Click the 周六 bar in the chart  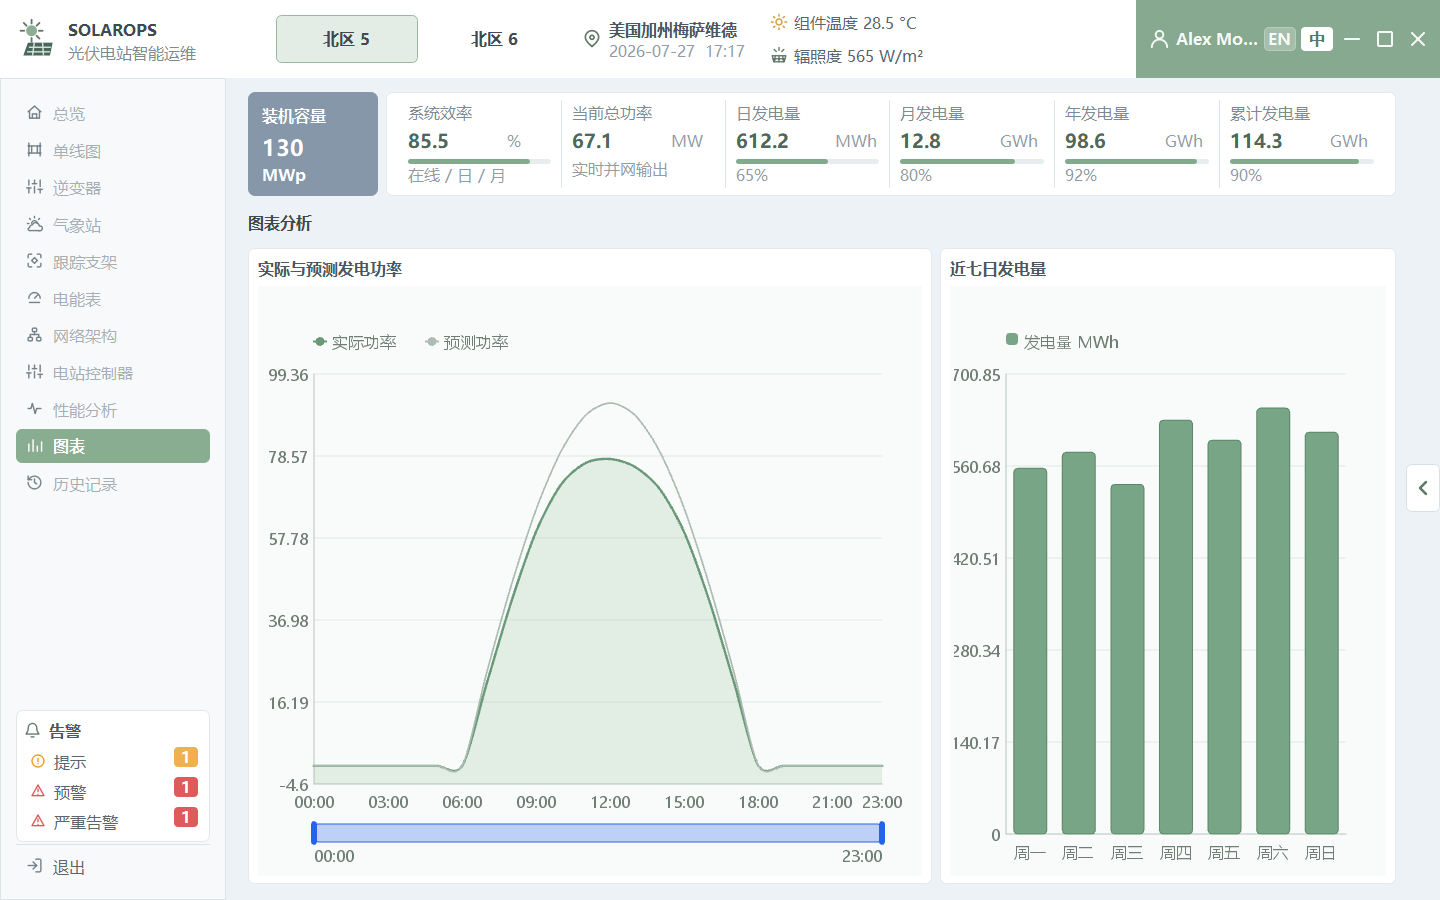pyautogui.click(x=1273, y=620)
